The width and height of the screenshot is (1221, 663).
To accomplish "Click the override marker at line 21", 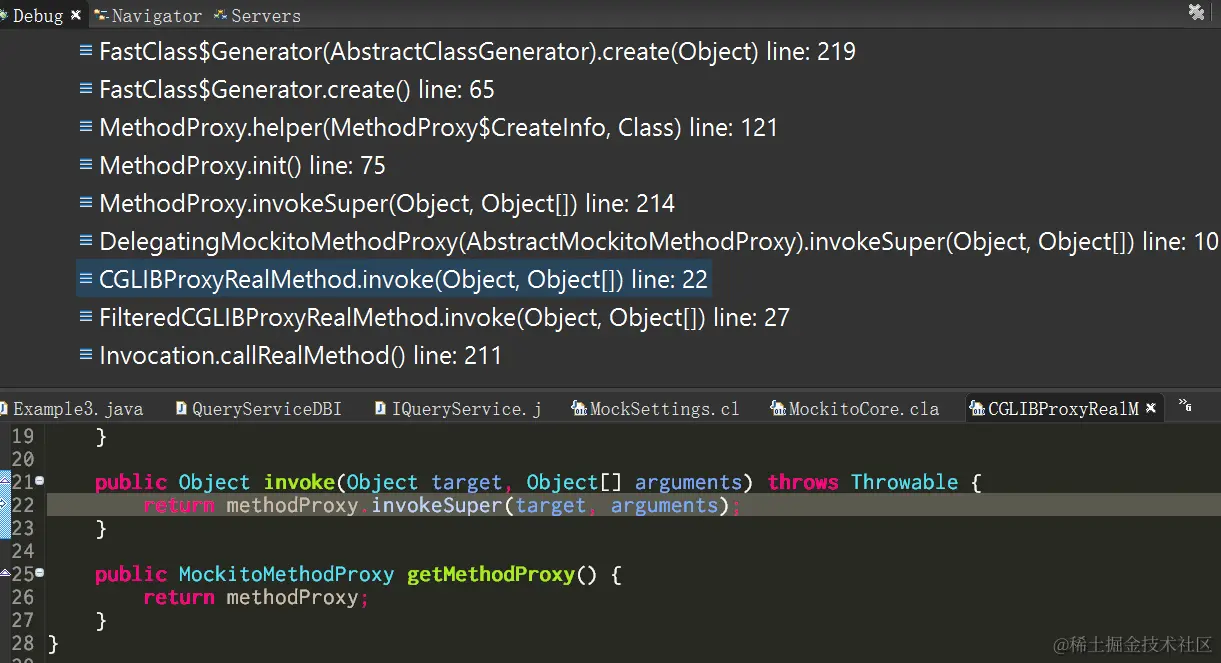I will [x=5, y=481].
